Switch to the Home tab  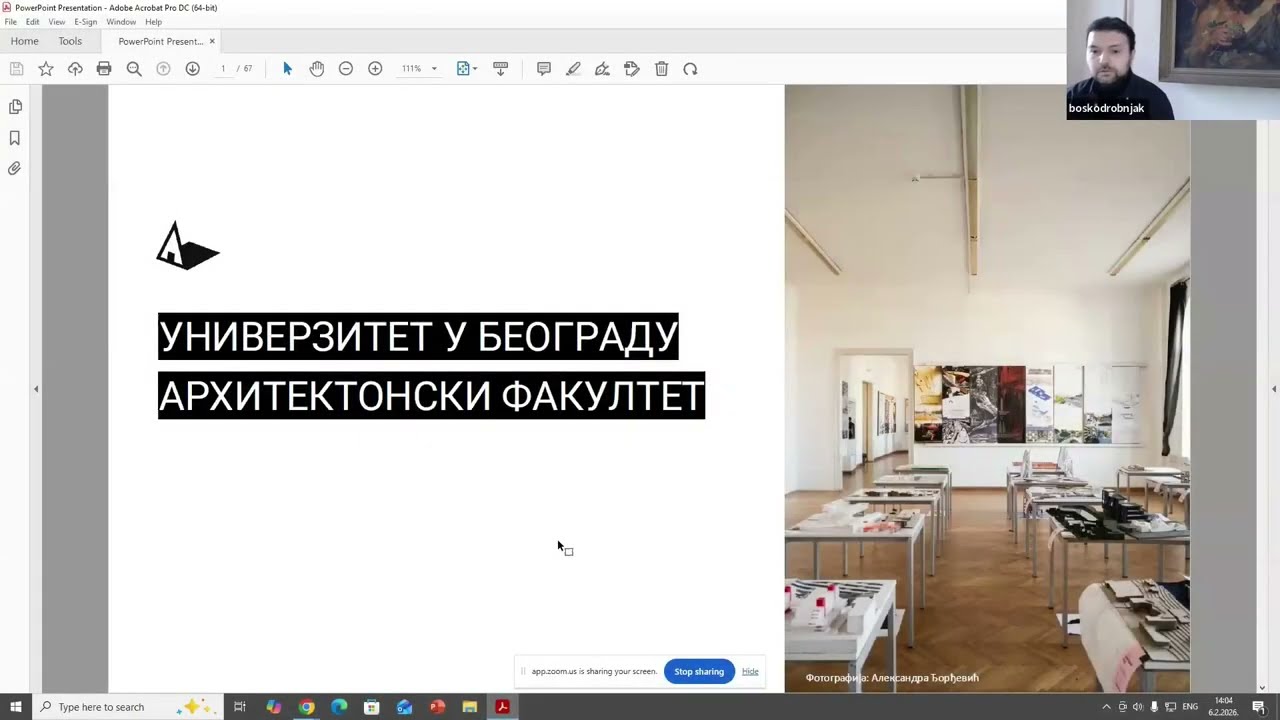[x=24, y=41]
